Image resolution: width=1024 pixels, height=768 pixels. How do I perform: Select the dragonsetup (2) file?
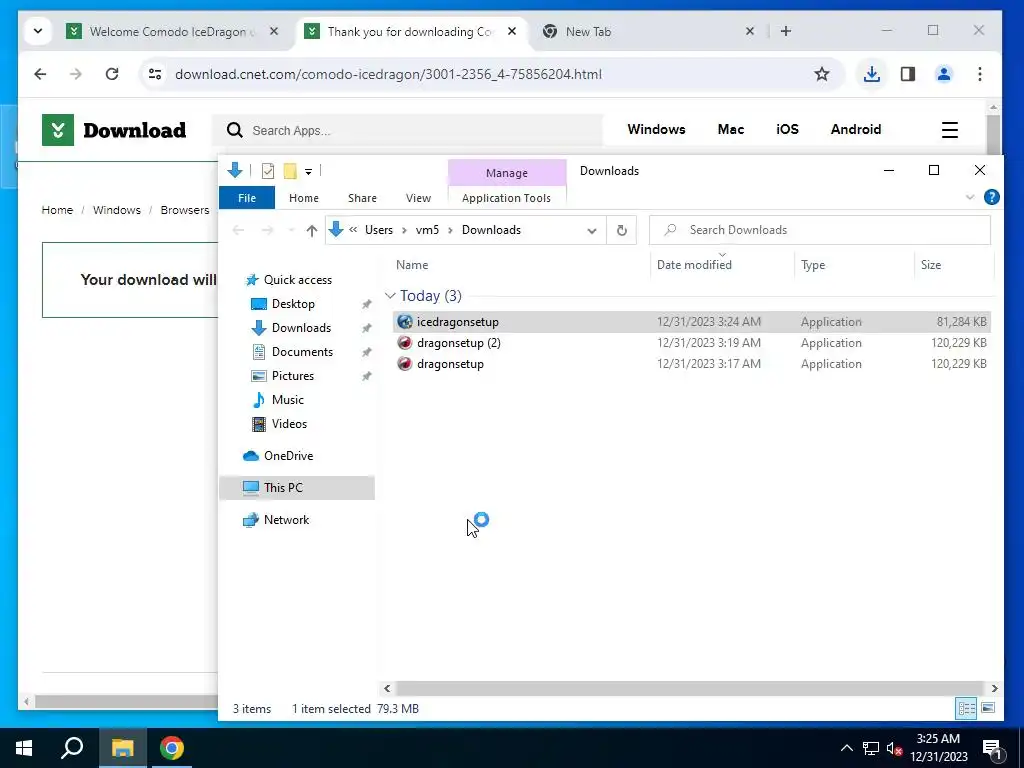point(692,343)
